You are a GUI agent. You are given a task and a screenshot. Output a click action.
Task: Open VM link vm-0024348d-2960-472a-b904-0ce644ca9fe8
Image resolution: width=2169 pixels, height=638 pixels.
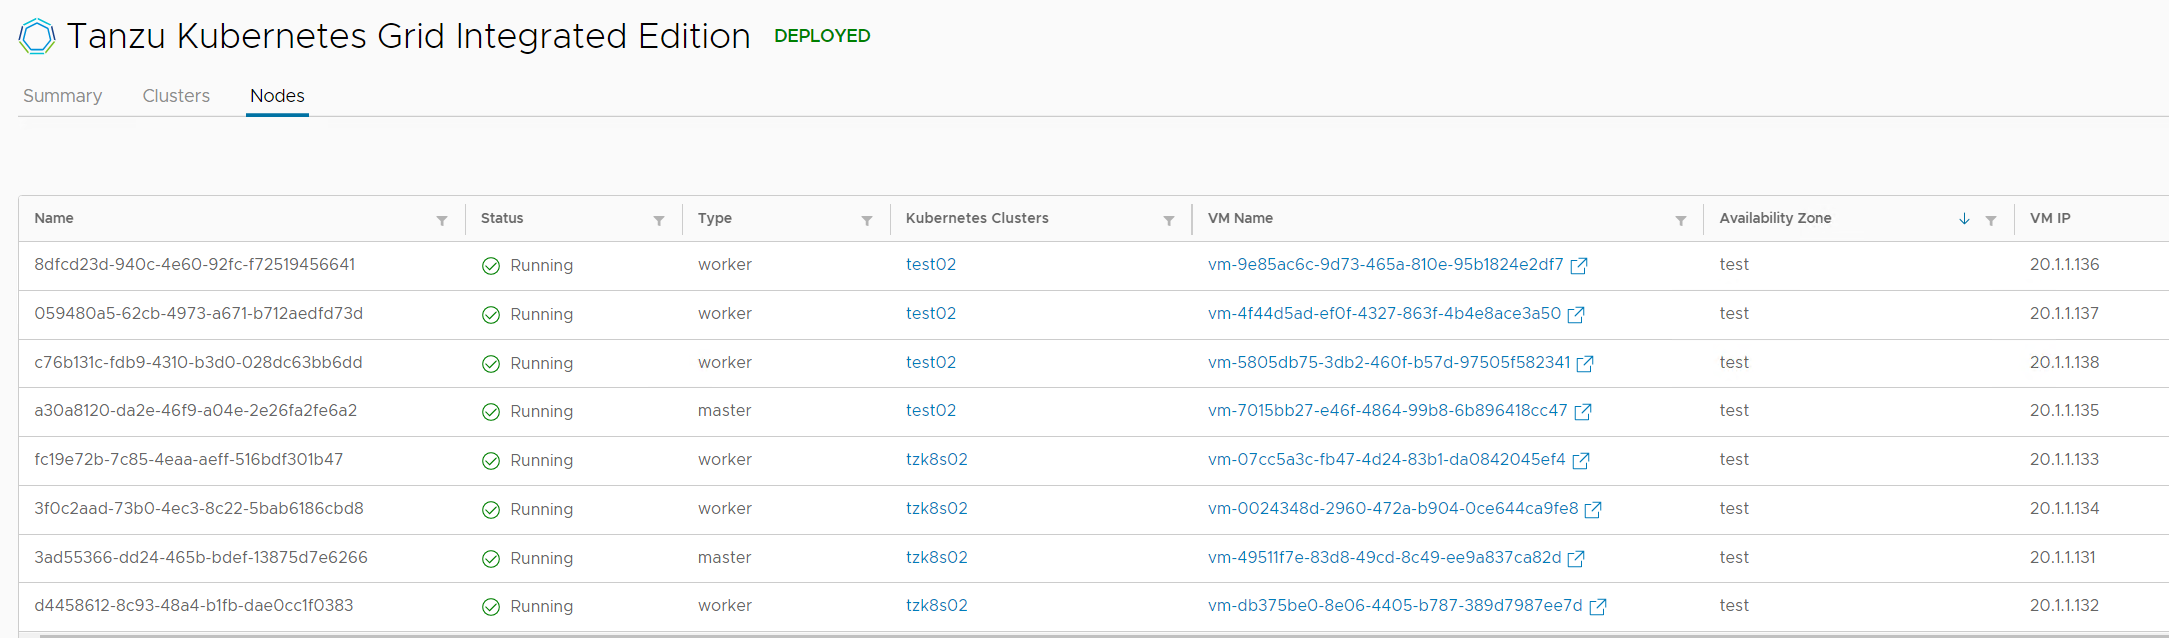[1393, 508]
